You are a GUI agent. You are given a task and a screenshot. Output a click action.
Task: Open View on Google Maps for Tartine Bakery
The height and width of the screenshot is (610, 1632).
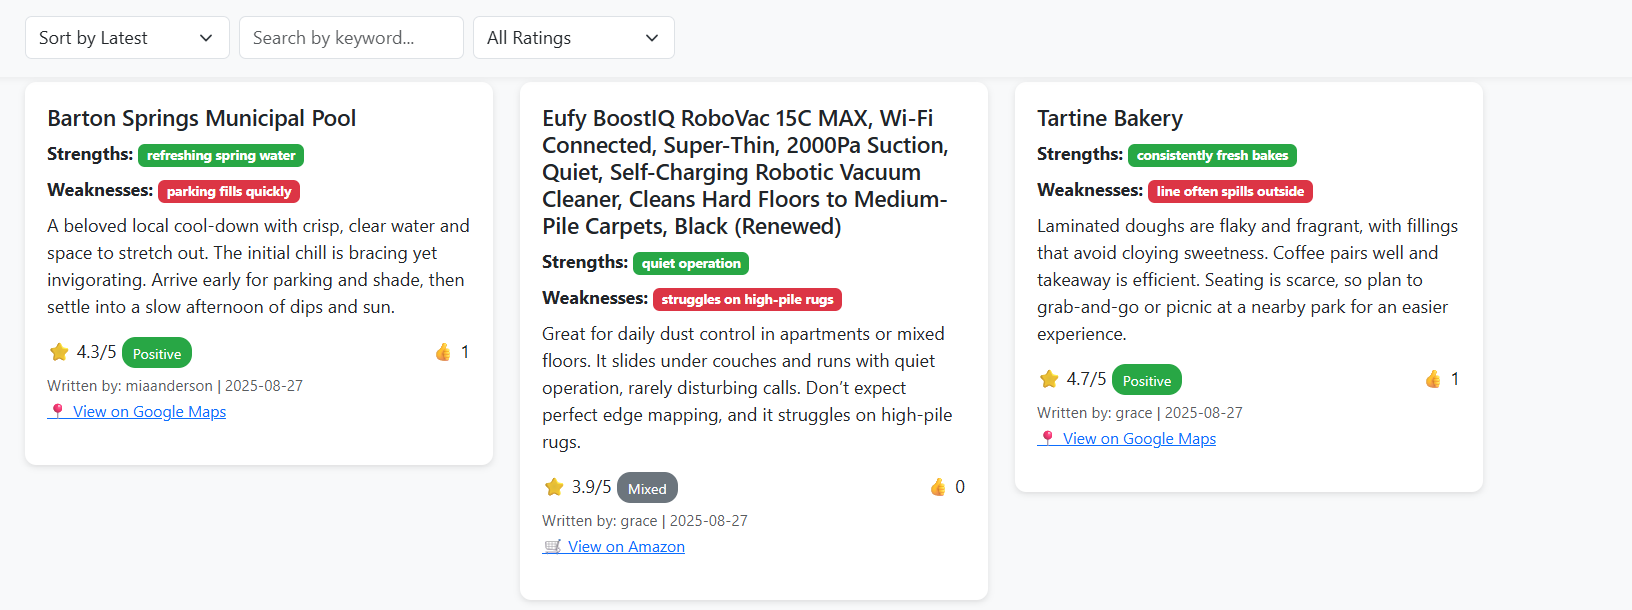[x=1139, y=438]
